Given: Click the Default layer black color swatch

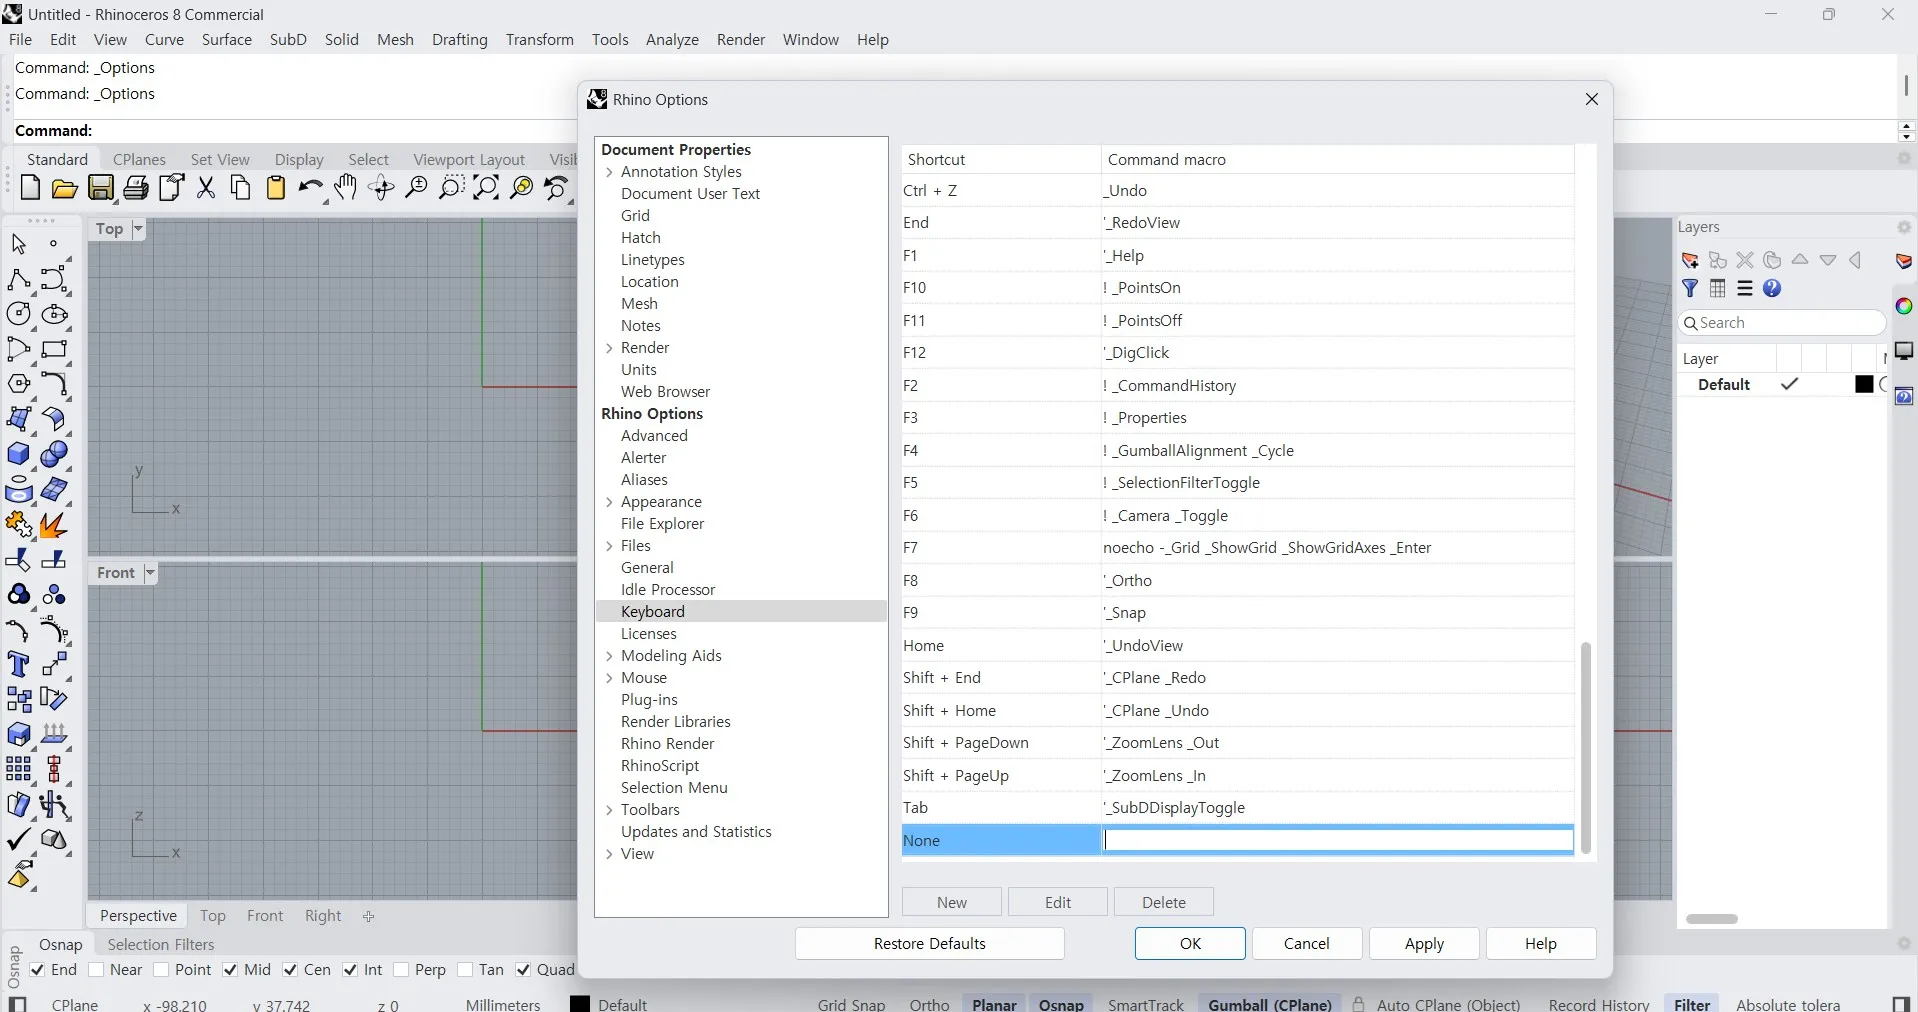Looking at the screenshot, I should click(1864, 385).
